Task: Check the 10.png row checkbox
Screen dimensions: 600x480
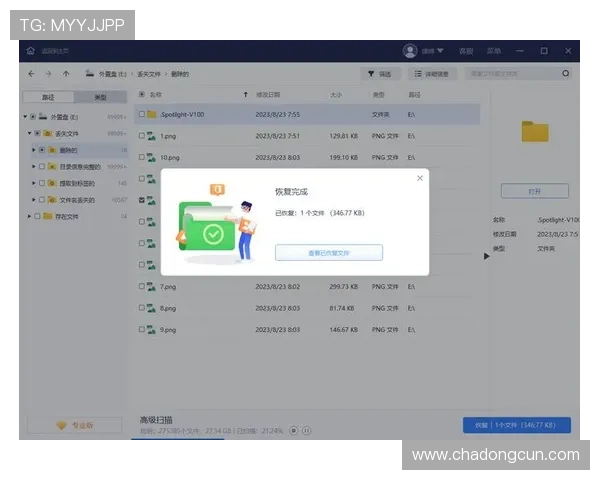Action: point(142,157)
